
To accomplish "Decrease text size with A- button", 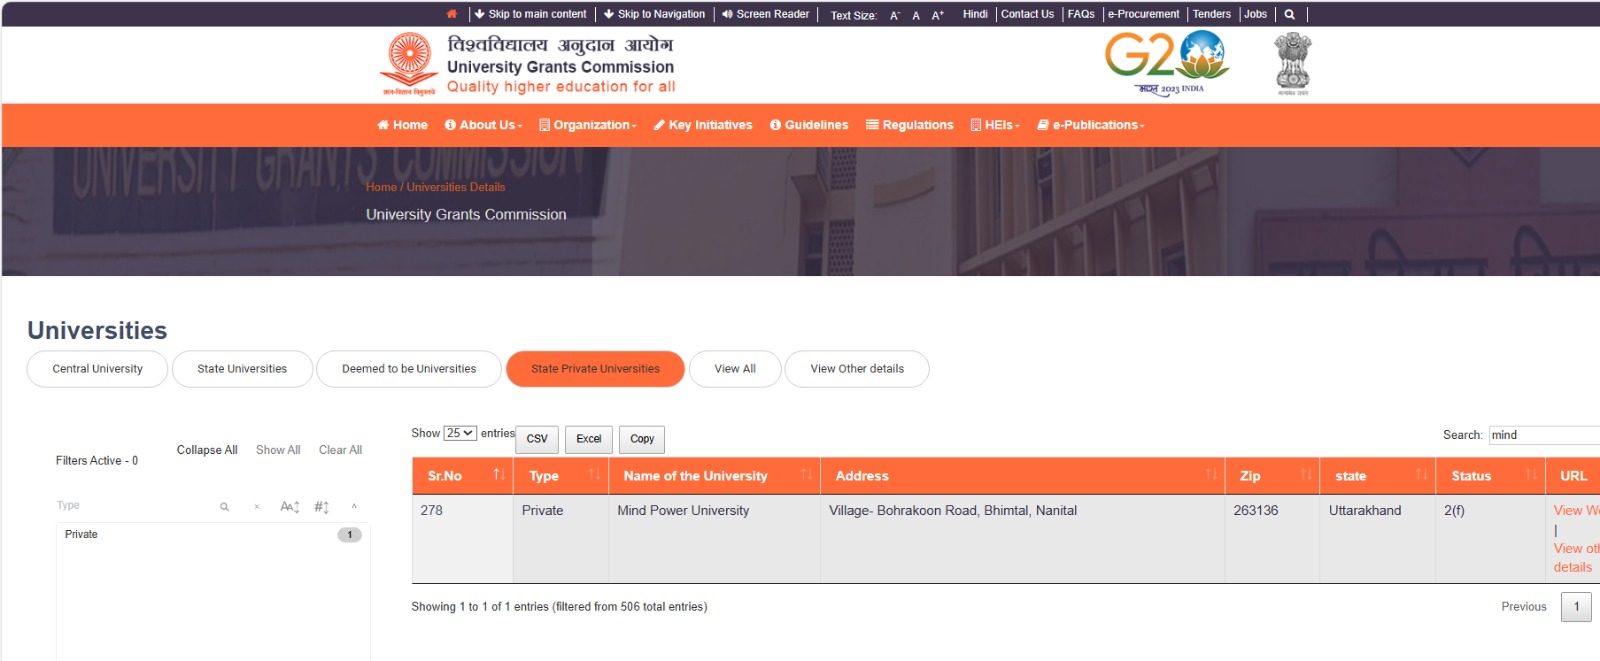I will pyautogui.click(x=895, y=15).
